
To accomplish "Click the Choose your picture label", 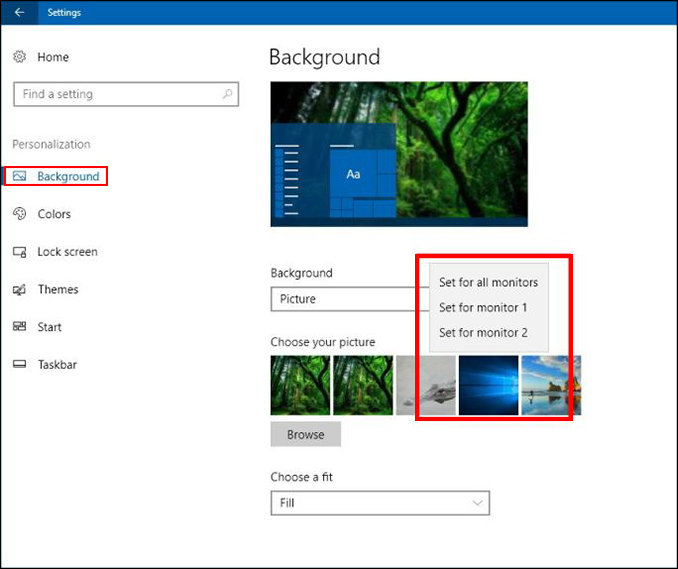I will pos(323,342).
